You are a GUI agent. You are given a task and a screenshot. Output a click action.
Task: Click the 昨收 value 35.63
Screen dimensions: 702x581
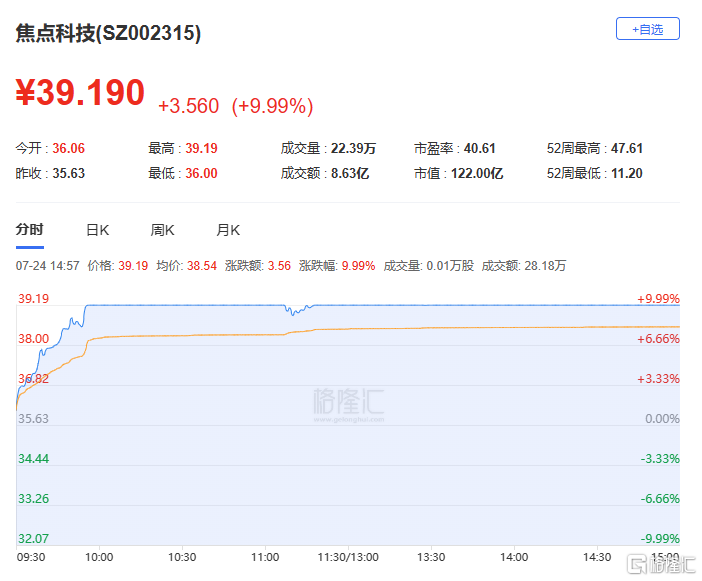point(68,173)
